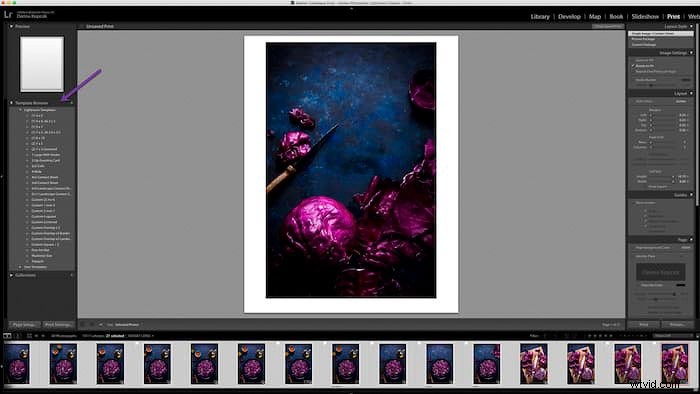Select the Picture Package layout style

pyautogui.click(x=643, y=39)
